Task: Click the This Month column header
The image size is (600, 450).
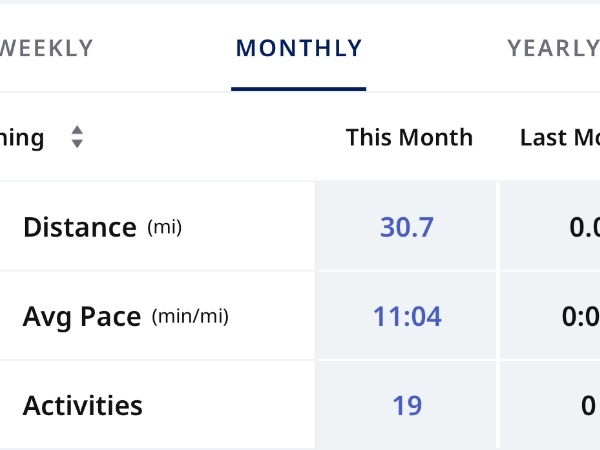Action: tap(409, 137)
